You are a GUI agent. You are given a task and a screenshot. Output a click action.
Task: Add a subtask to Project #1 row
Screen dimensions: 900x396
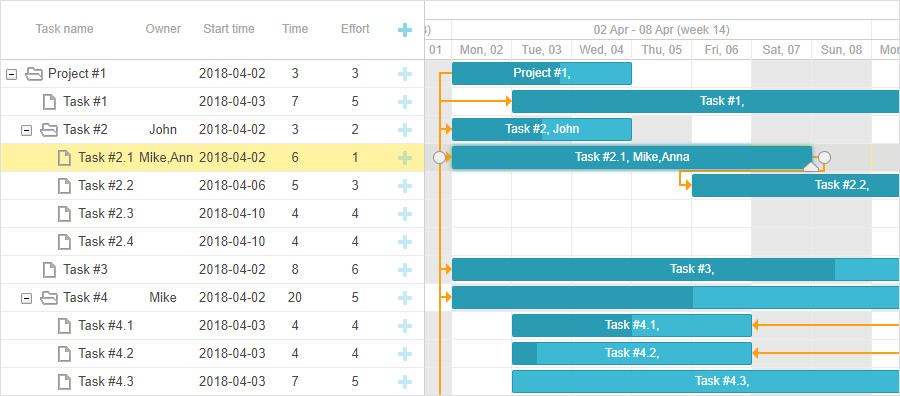[x=405, y=73]
